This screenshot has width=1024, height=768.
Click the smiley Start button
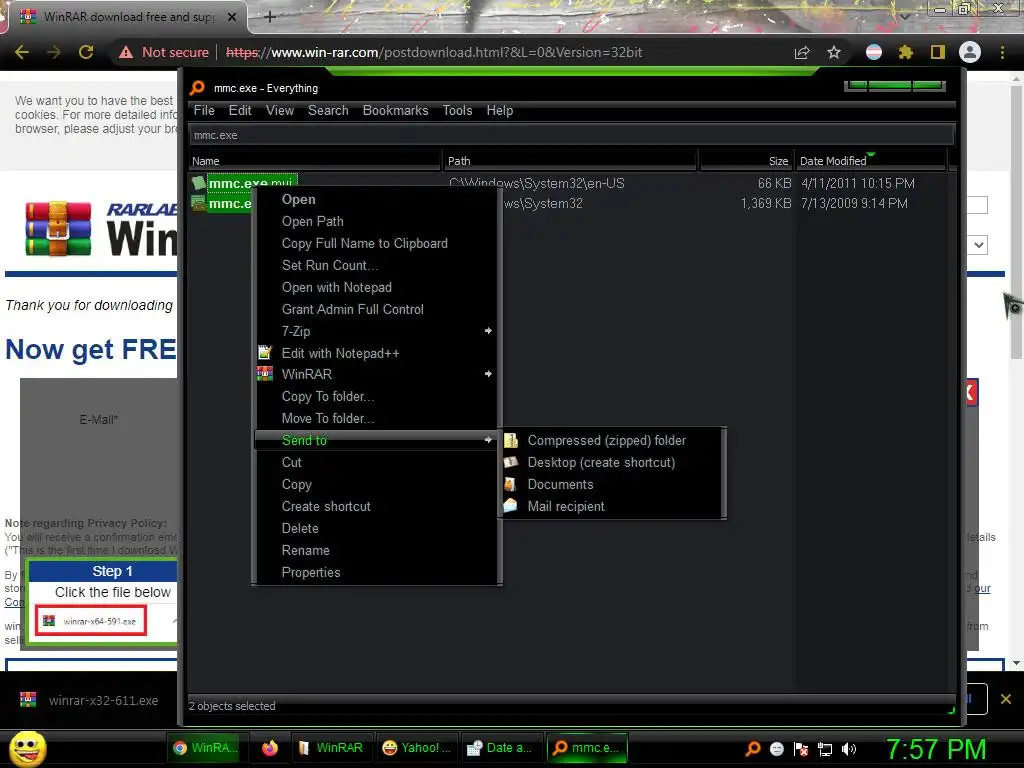click(27, 748)
